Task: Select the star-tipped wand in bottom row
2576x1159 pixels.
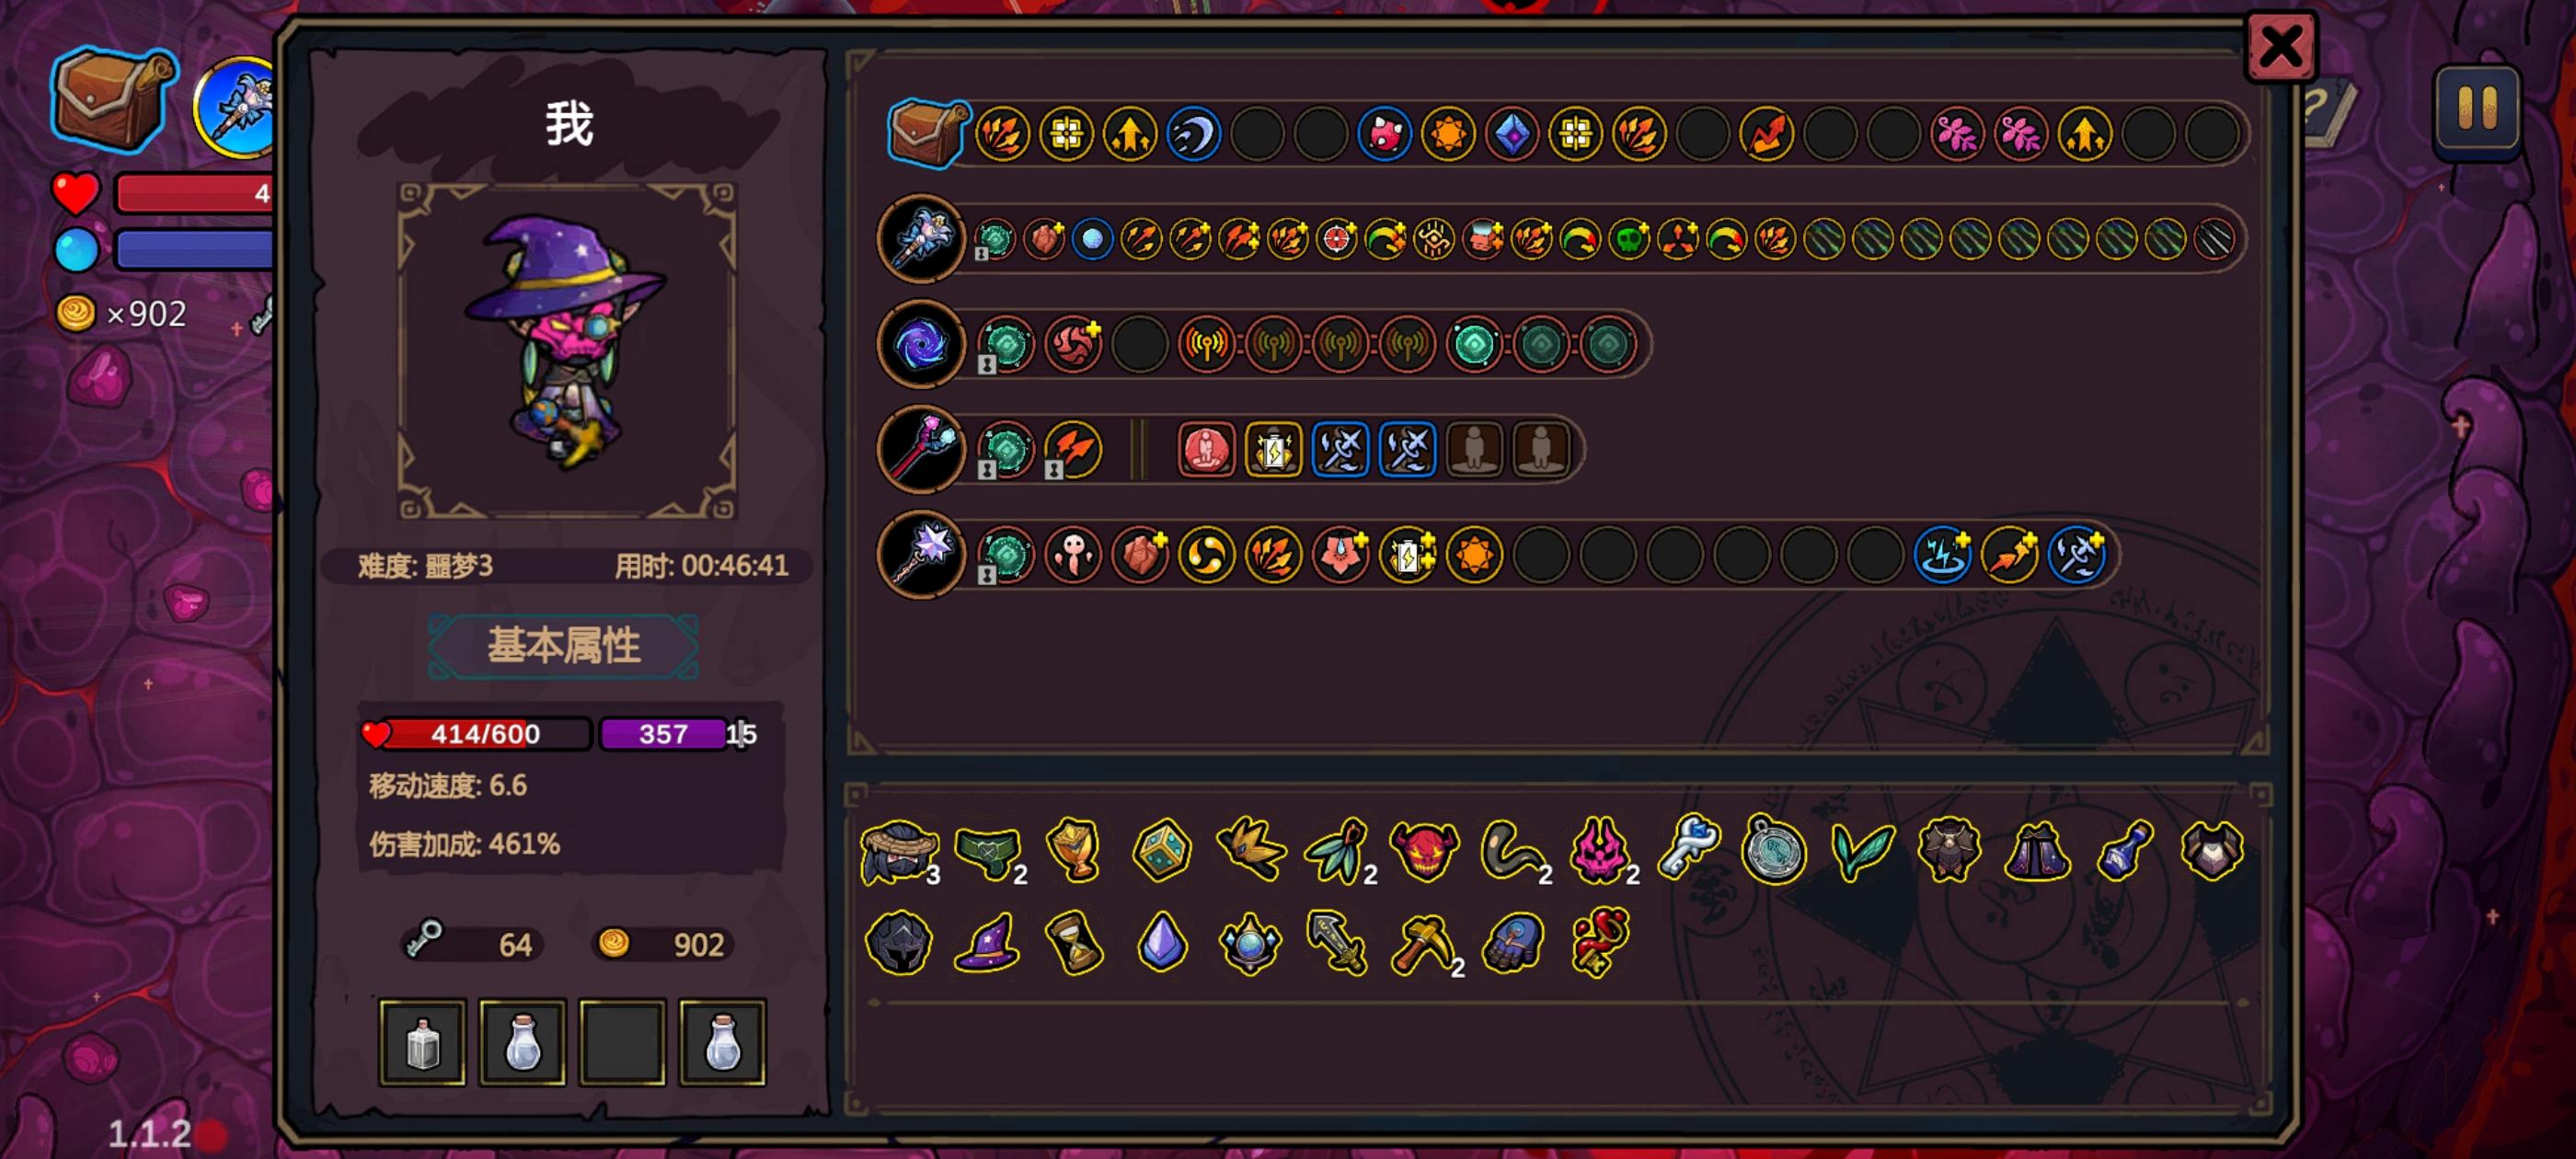Action: [920, 555]
